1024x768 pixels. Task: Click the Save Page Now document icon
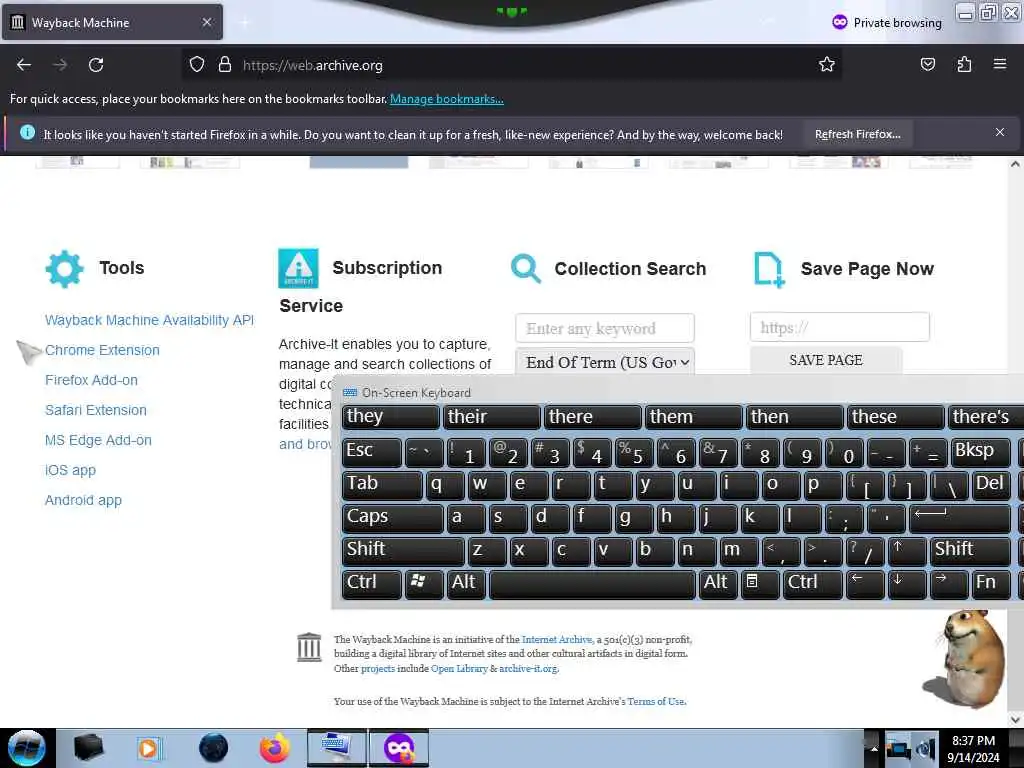[x=769, y=269]
